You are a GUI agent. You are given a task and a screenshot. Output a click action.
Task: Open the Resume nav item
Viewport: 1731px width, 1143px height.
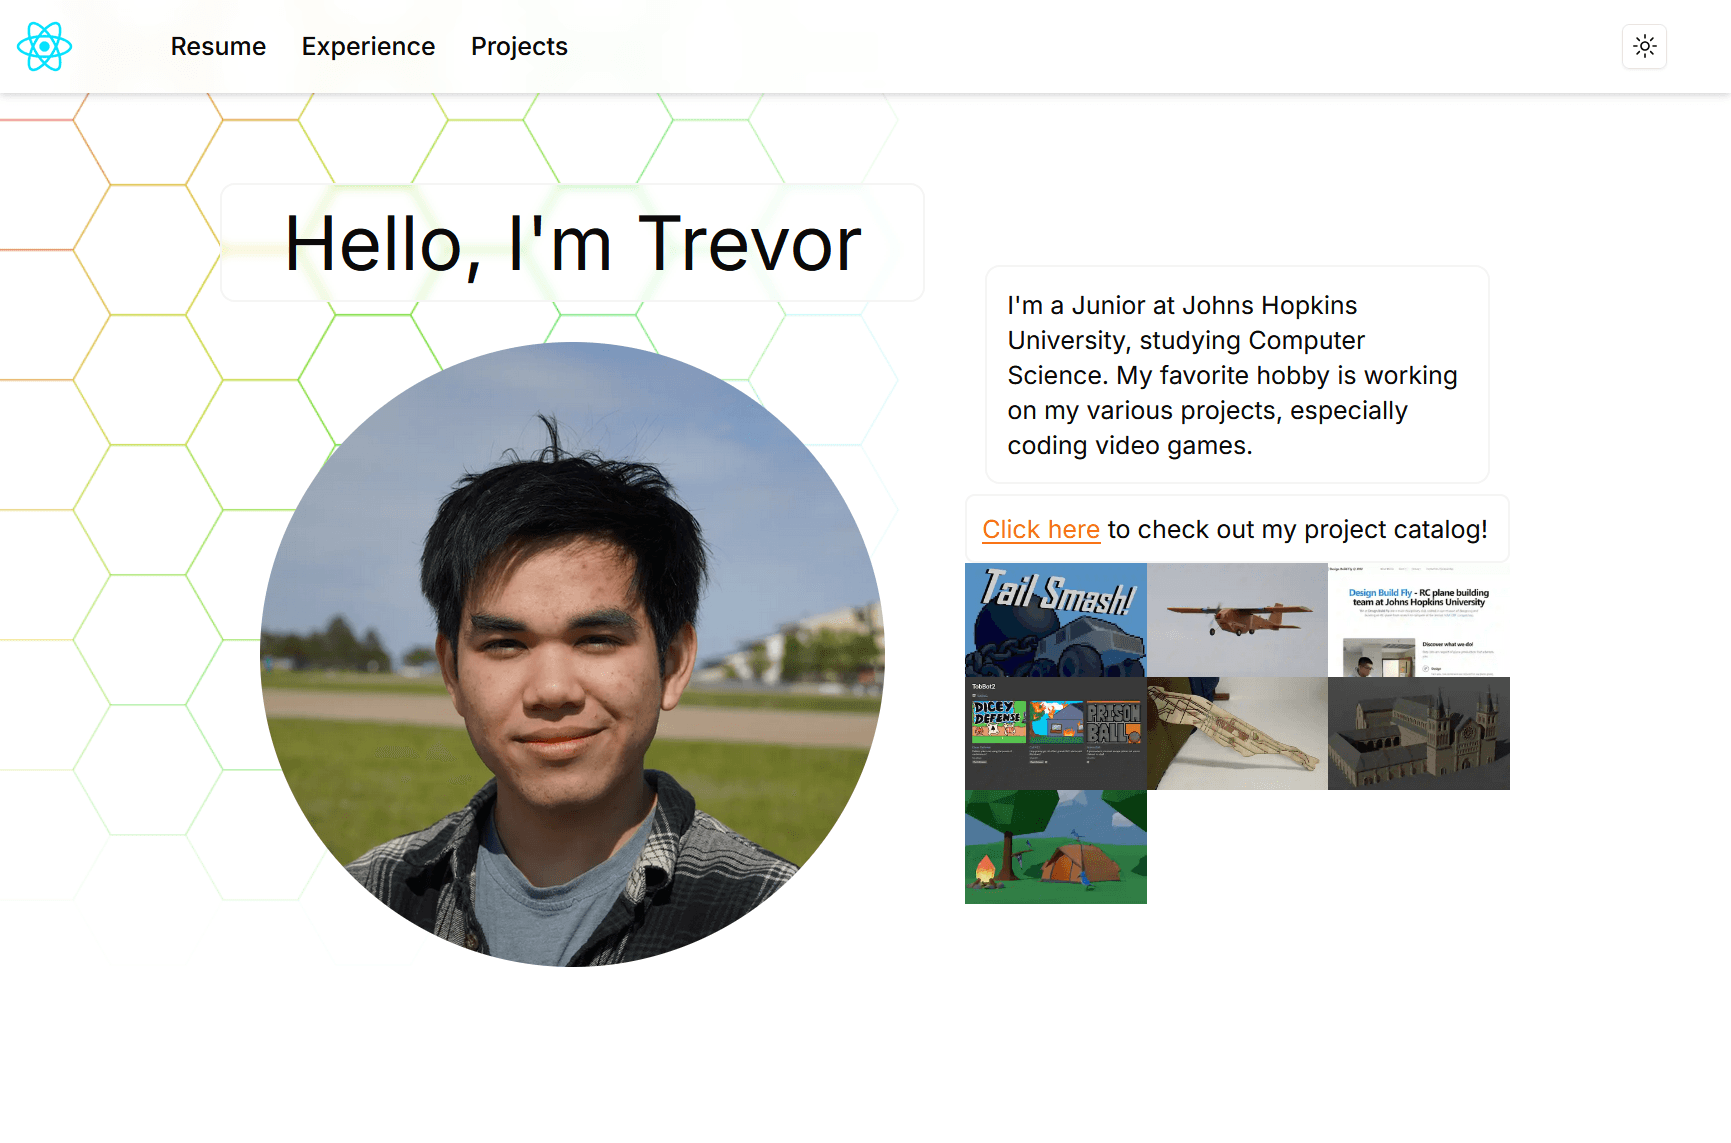coord(218,47)
